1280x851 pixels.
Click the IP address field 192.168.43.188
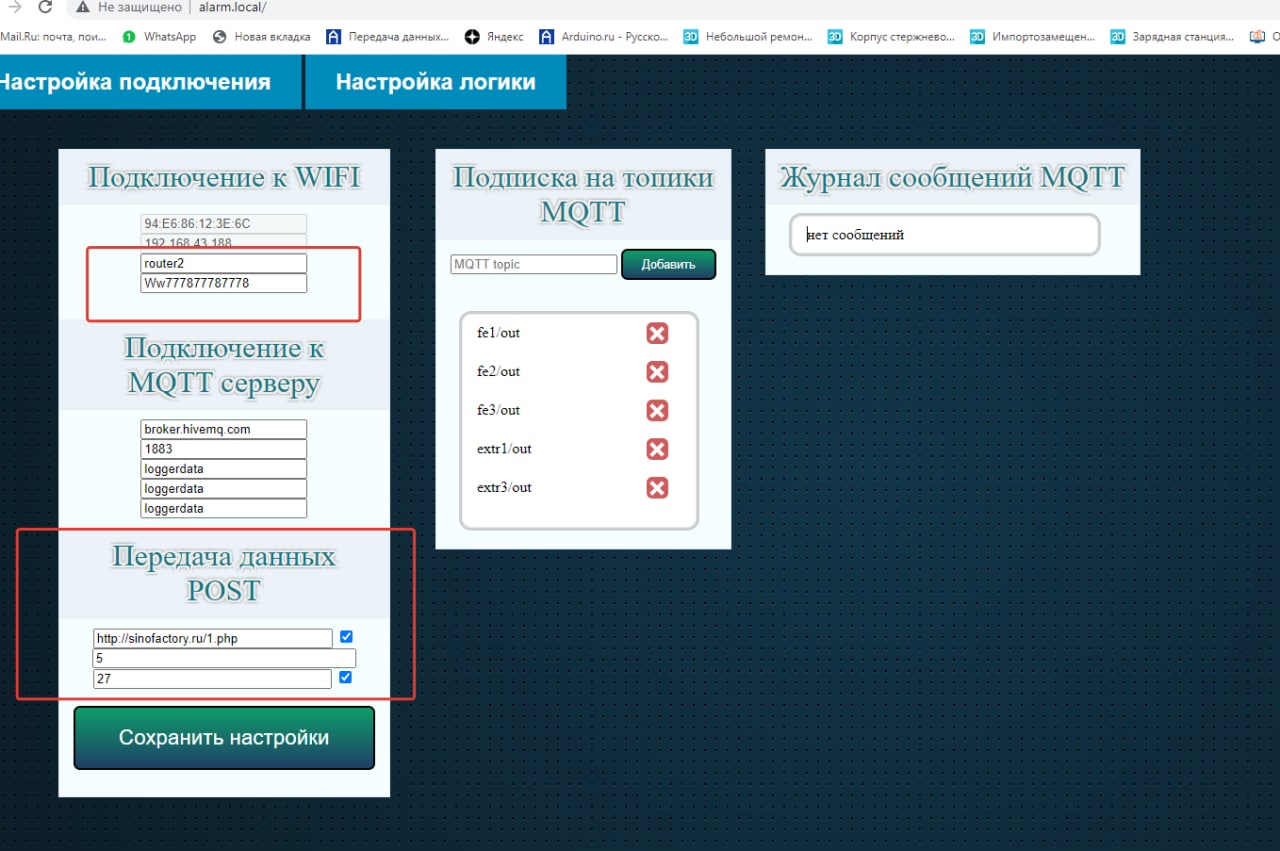224,243
